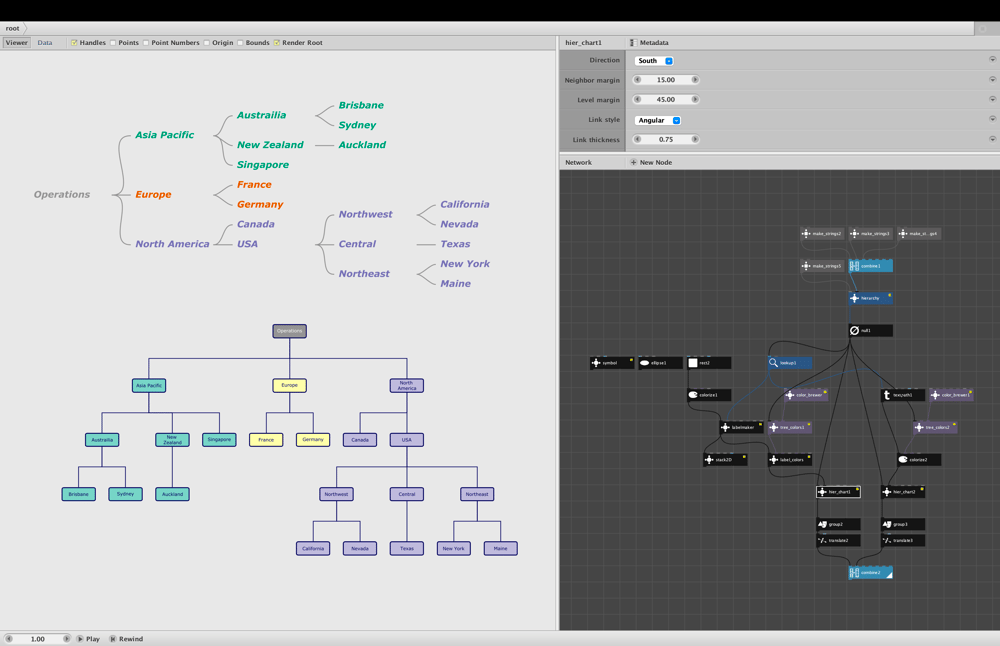Toggle the Handles checkbox
1000x646 pixels.
[x=74, y=43]
